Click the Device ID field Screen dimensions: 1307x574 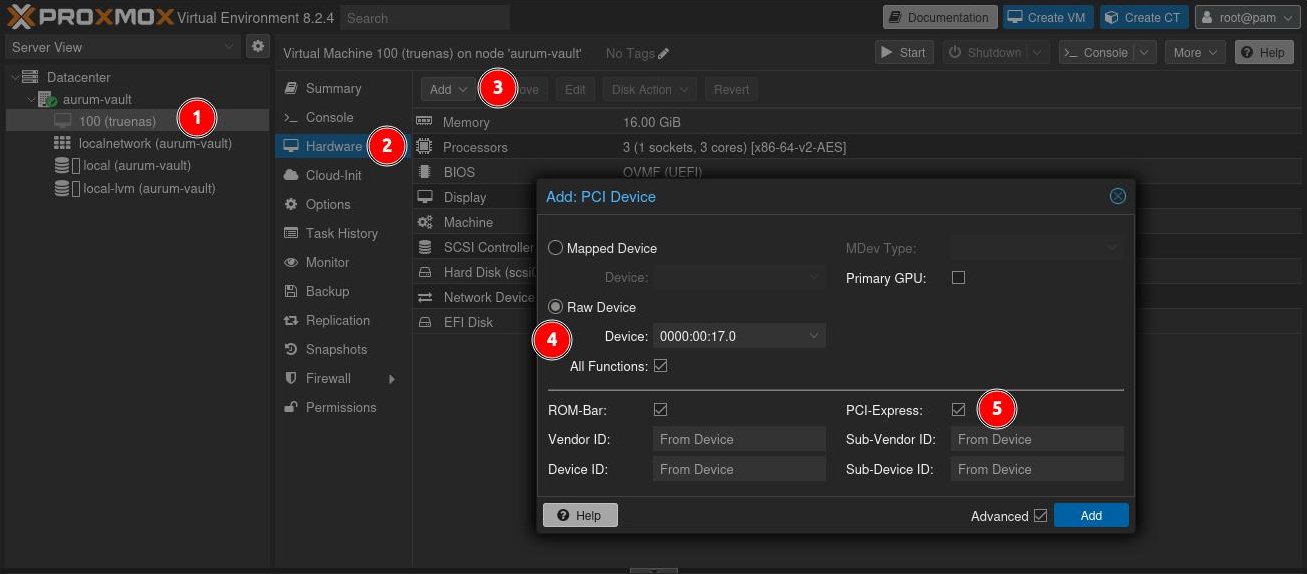[x=739, y=469]
